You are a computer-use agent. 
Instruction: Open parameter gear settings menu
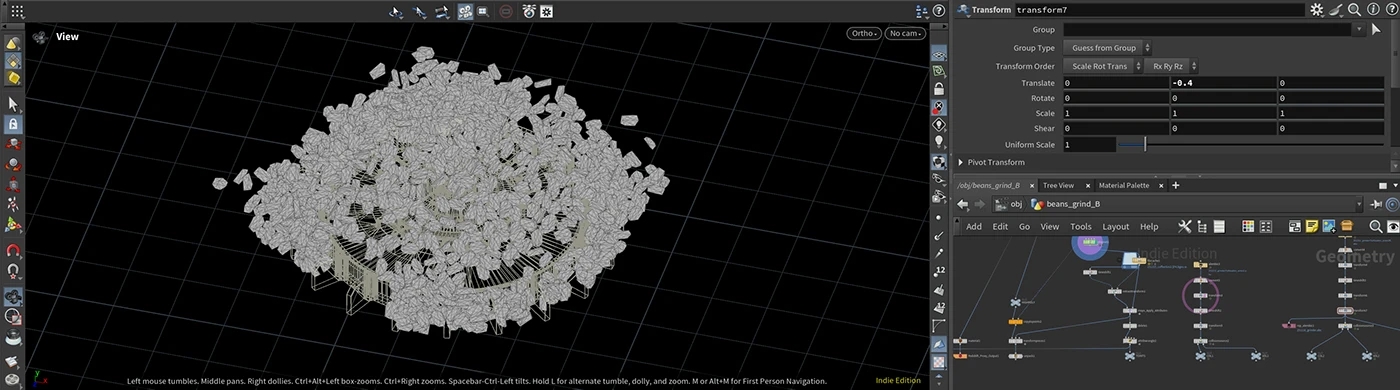pos(1318,9)
